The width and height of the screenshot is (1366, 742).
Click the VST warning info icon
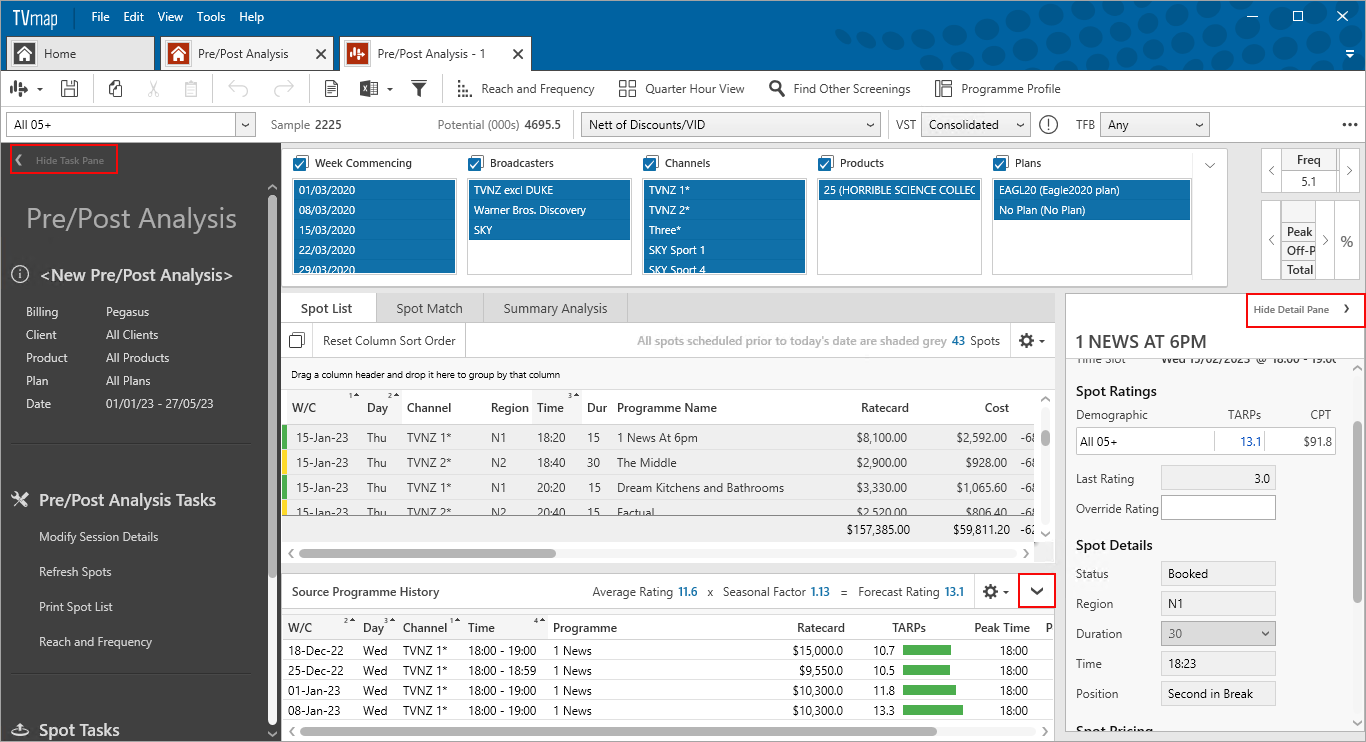click(x=1048, y=125)
